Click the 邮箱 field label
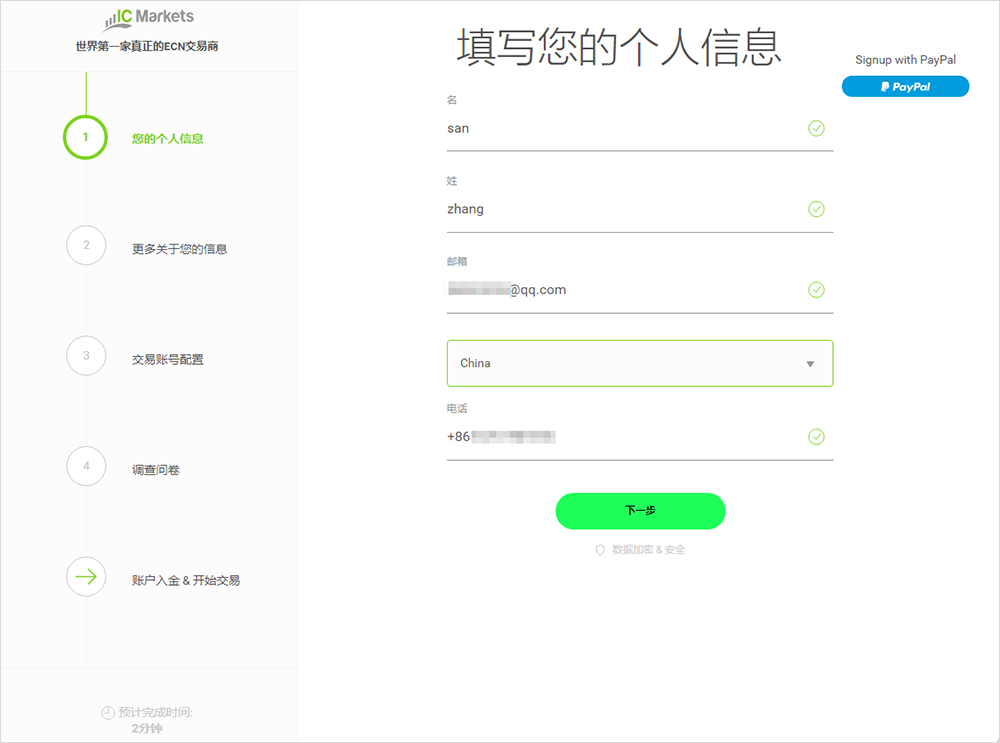This screenshot has height=743, width=1000. coord(457,261)
